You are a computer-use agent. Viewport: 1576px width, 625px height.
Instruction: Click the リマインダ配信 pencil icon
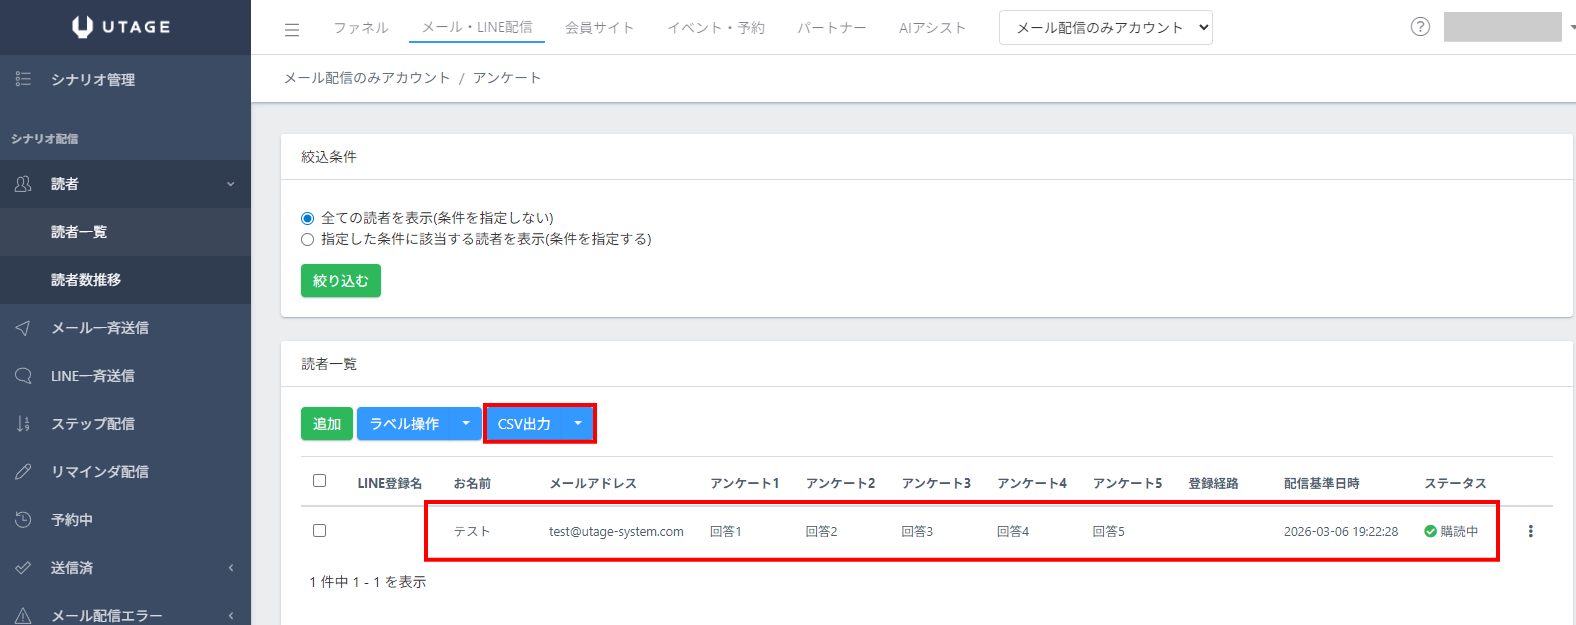[x=23, y=472]
